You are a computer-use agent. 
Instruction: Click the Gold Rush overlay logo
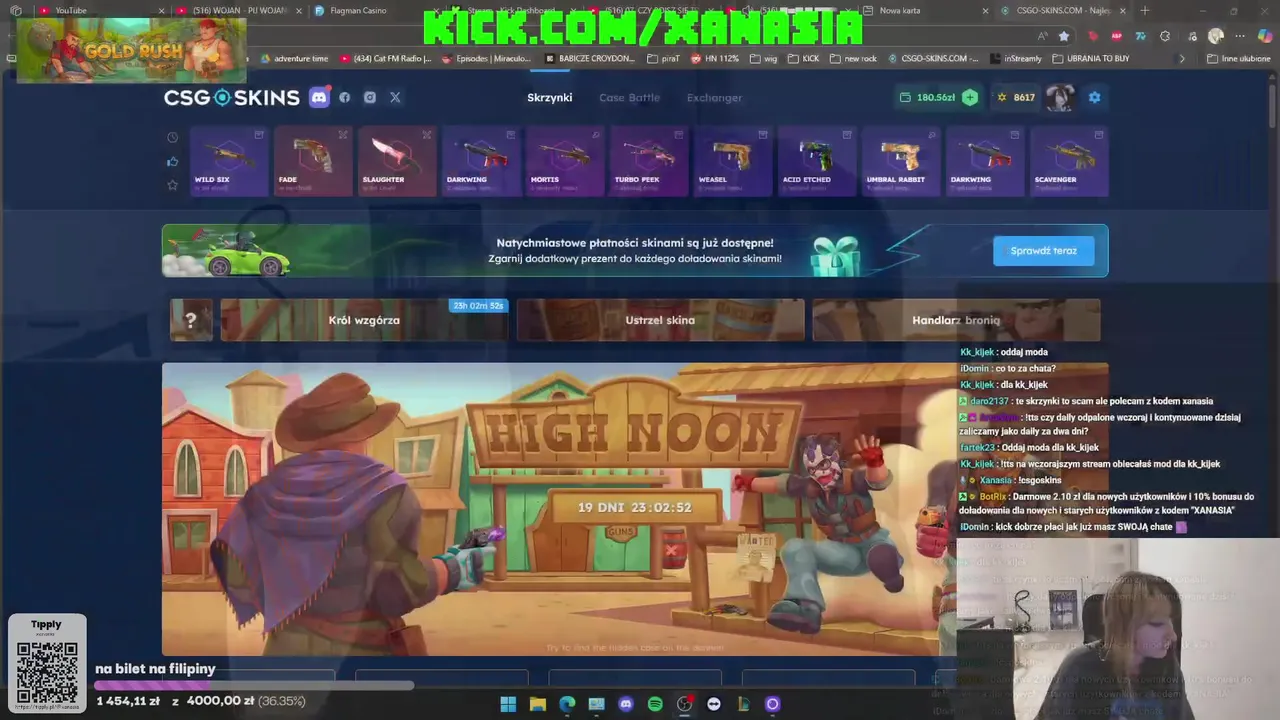coord(131,49)
